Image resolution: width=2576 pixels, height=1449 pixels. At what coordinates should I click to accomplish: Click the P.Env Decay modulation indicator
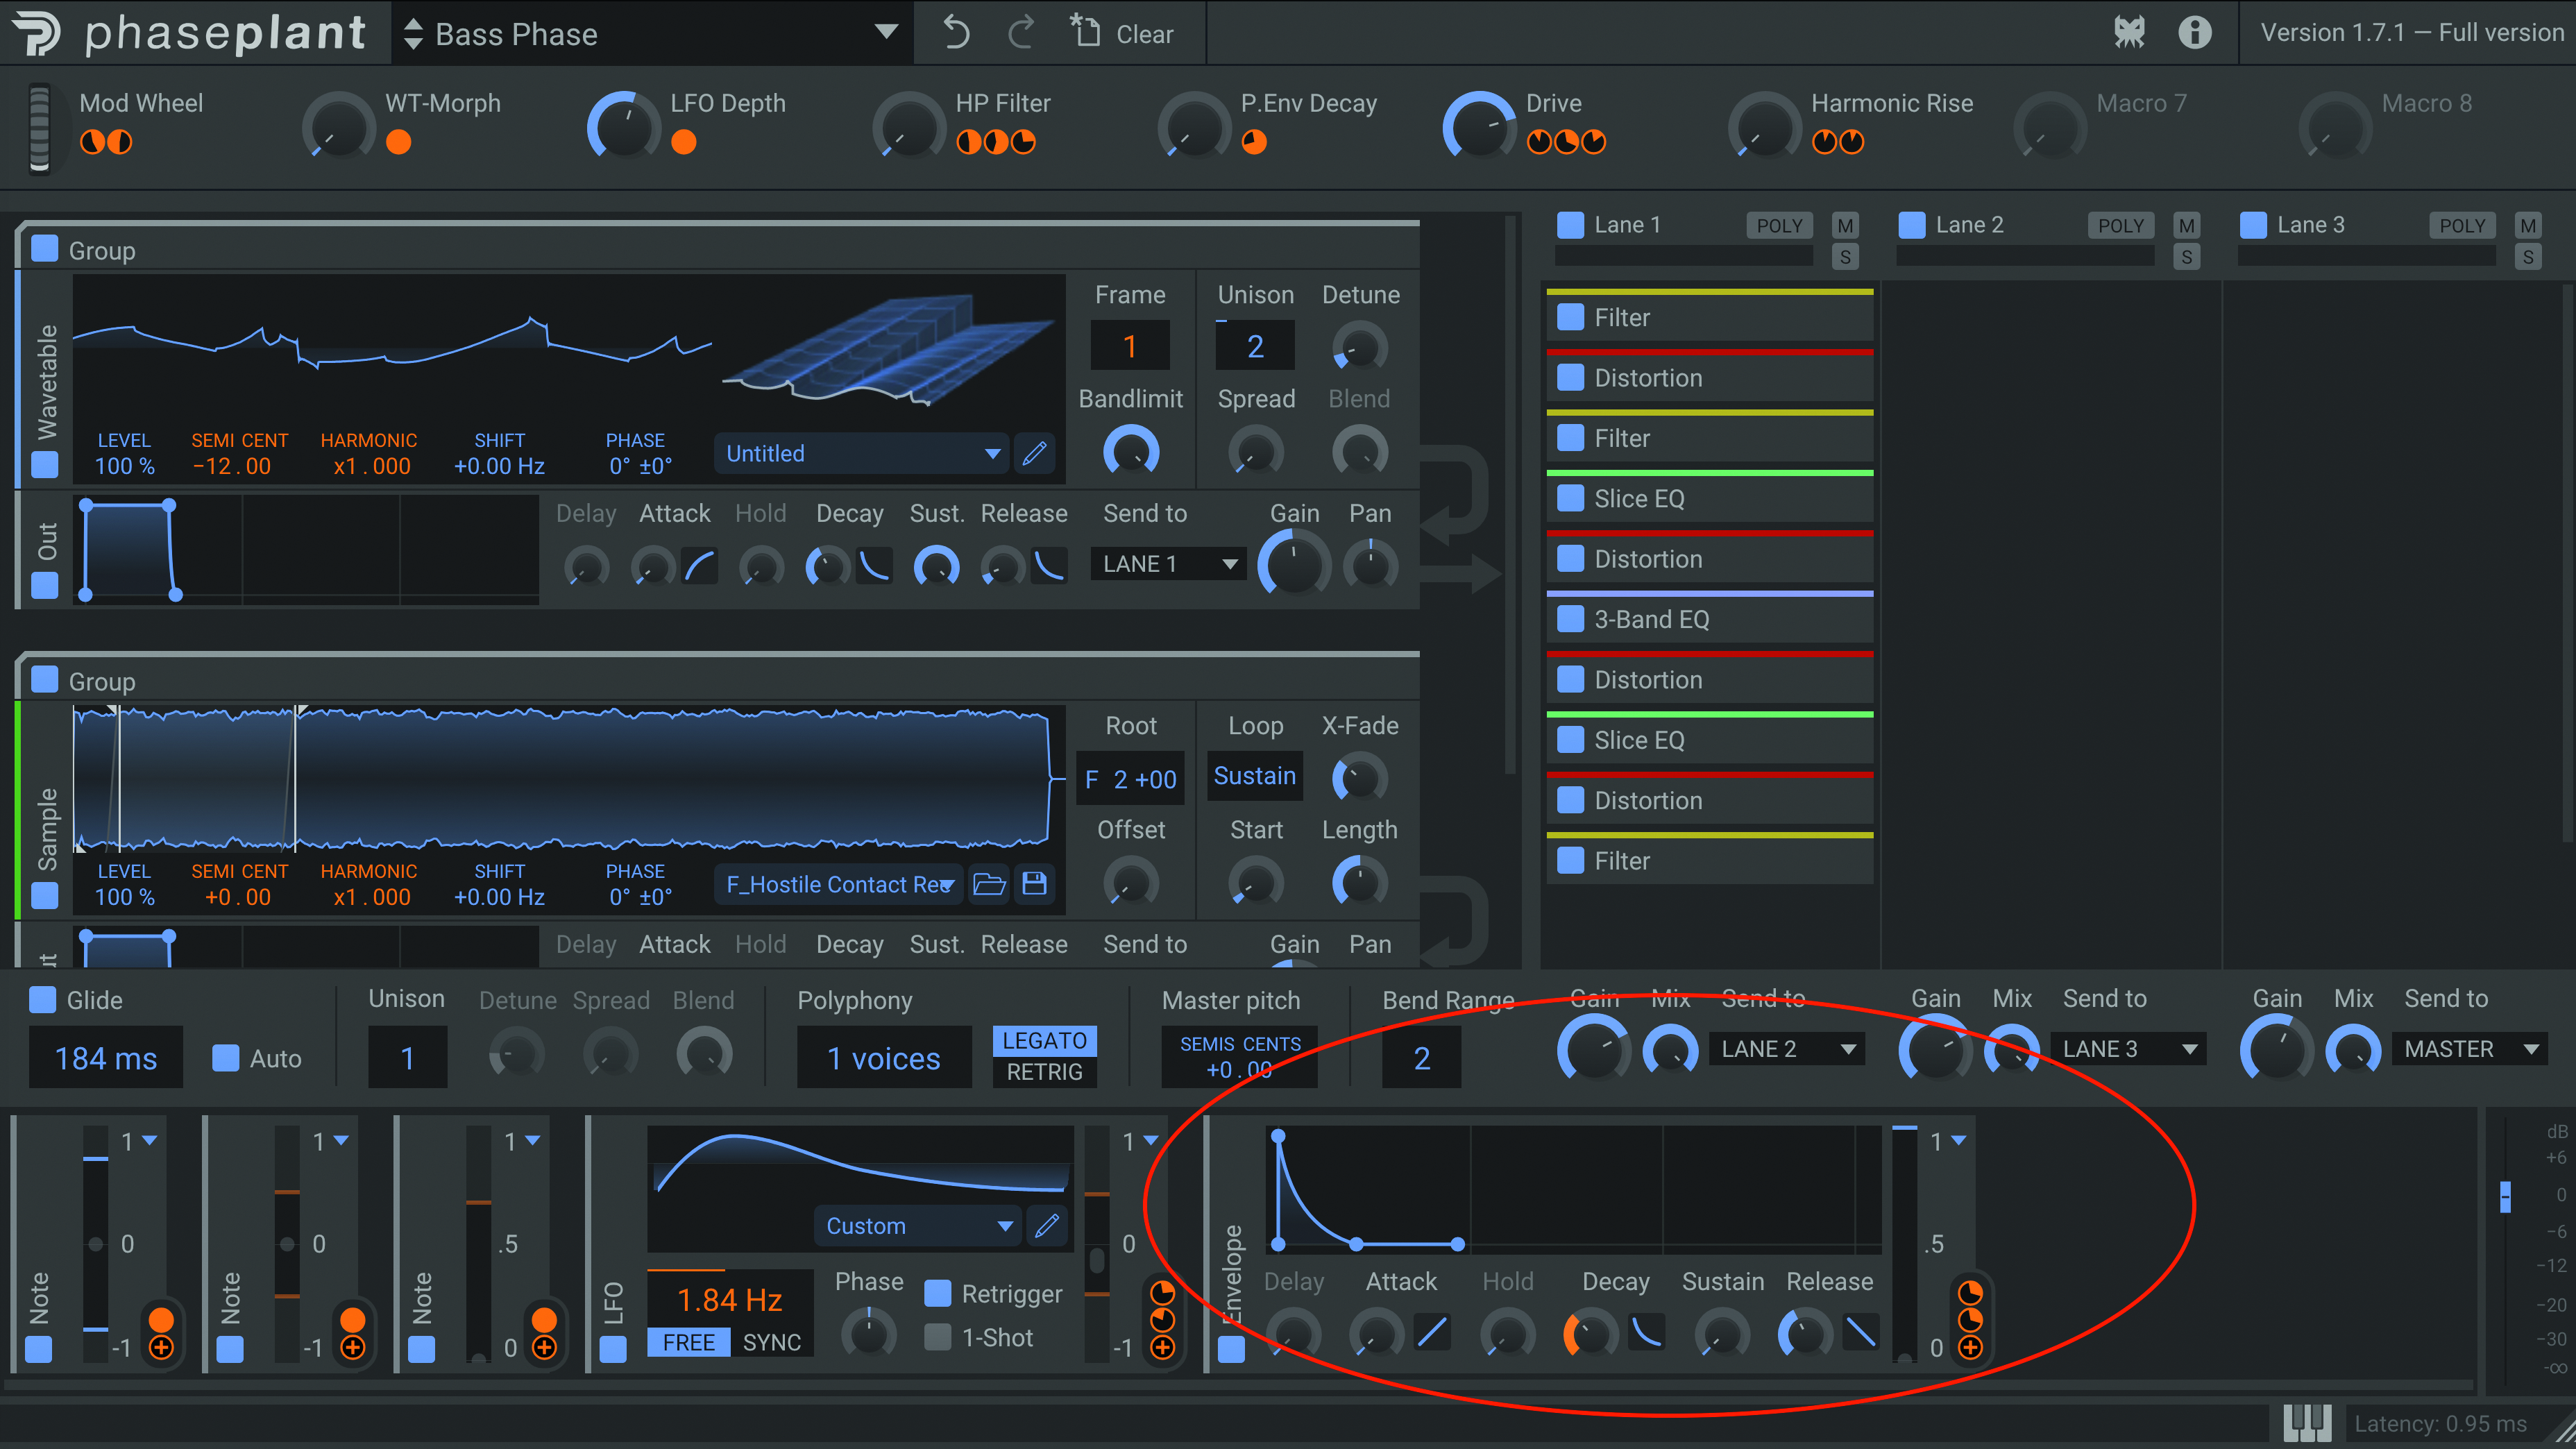1254,142
